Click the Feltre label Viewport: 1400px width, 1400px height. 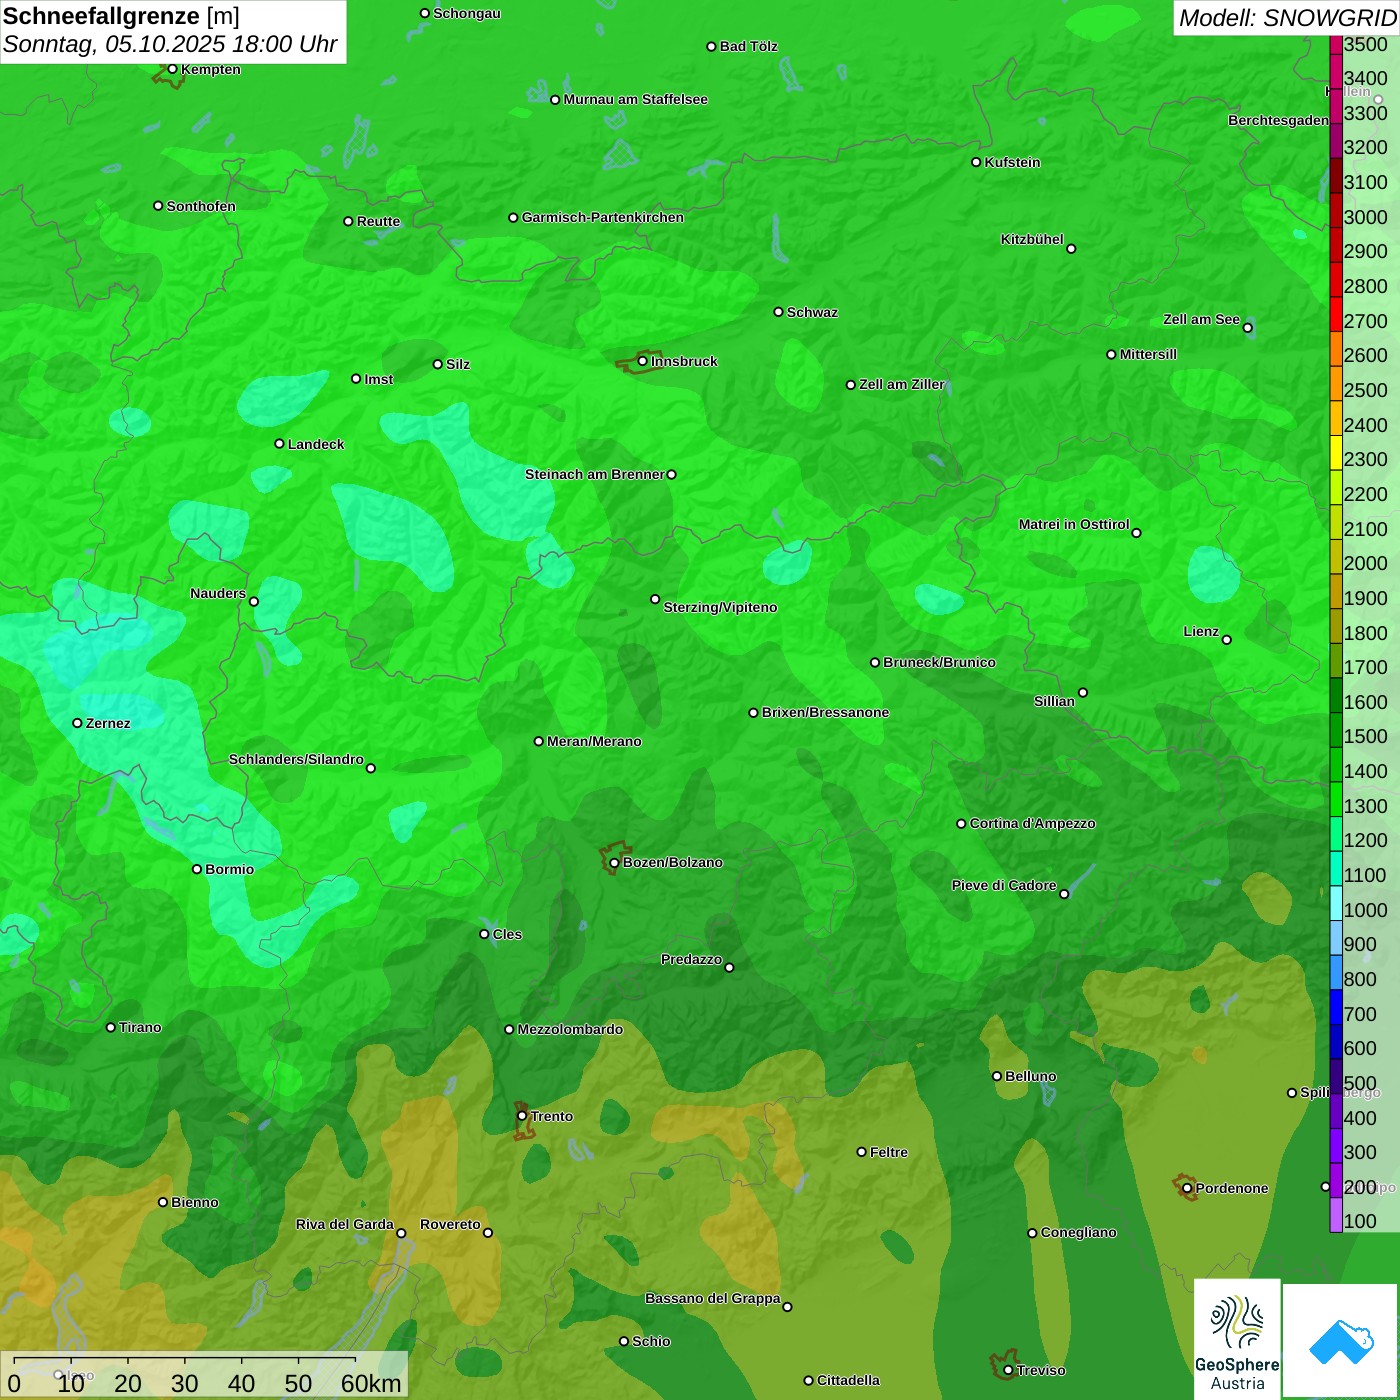889,1152
